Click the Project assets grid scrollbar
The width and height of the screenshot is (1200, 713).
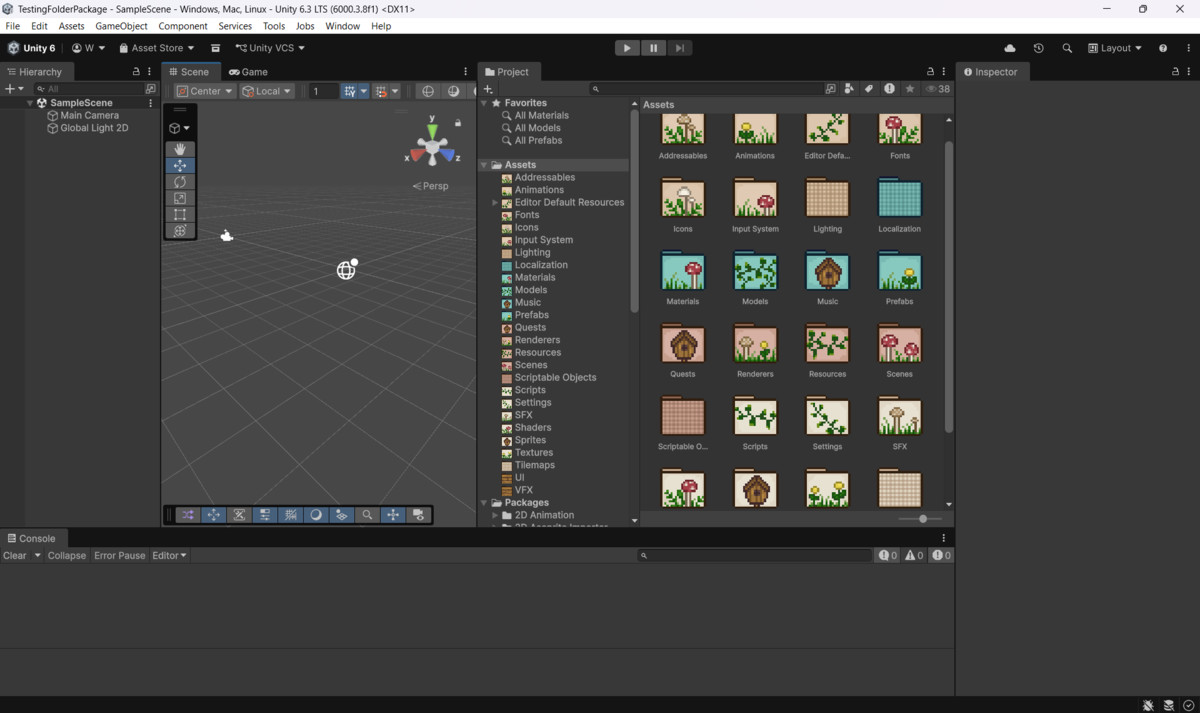pos(949,285)
